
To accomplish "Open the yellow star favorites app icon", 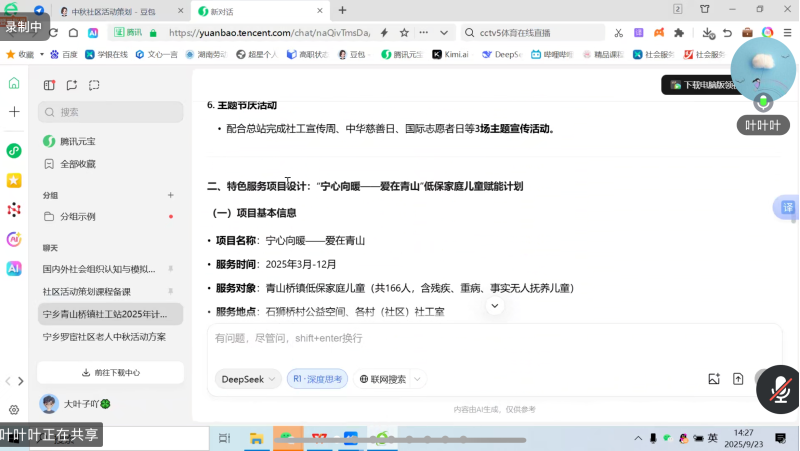I will (14, 181).
